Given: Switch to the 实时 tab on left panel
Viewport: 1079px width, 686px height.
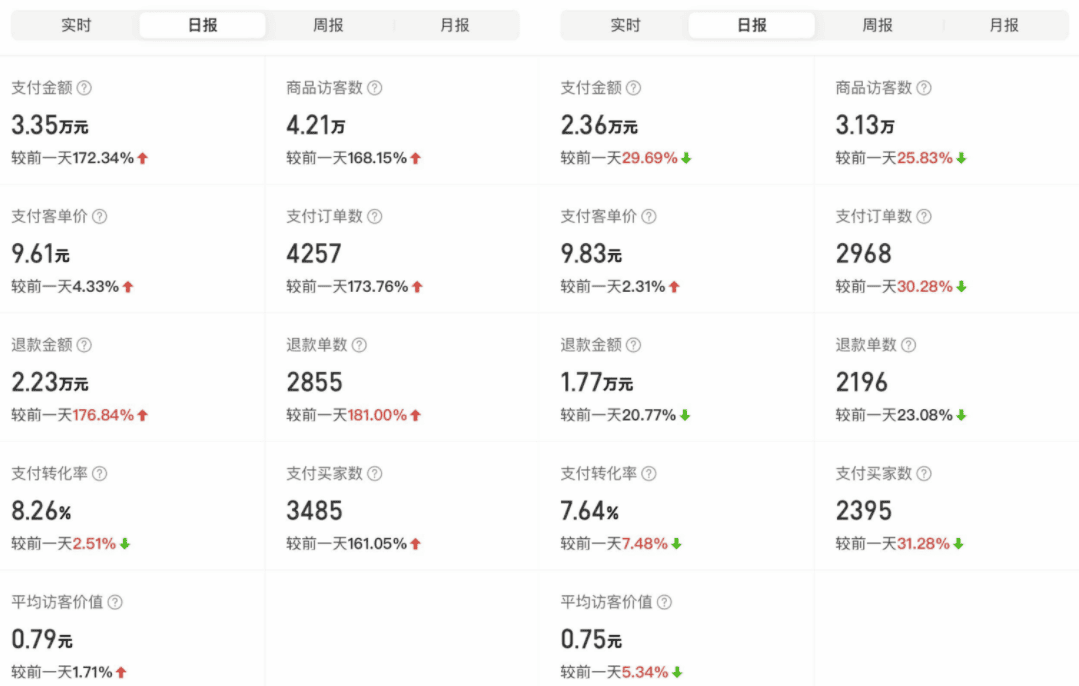Looking at the screenshot, I should click(x=78, y=24).
